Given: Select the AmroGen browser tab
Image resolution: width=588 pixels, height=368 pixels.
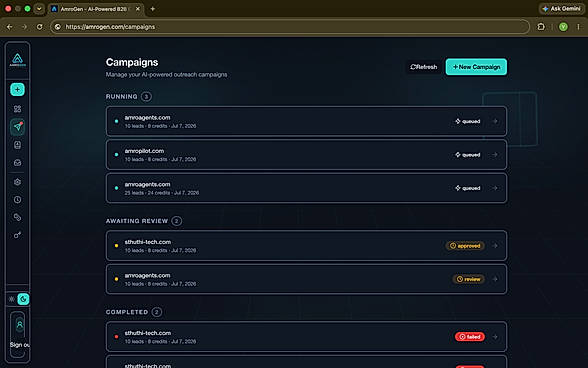Looking at the screenshot, I should [x=96, y=9].
